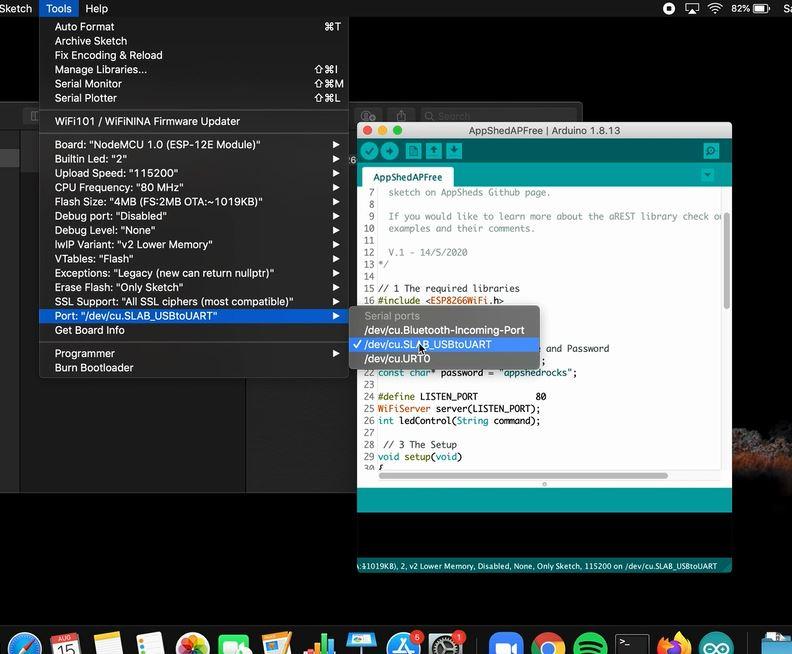This screenshot has height=654, width=792.
Task: Open the tab options dropdown arrow in Arduino
Action: (708, 175)
